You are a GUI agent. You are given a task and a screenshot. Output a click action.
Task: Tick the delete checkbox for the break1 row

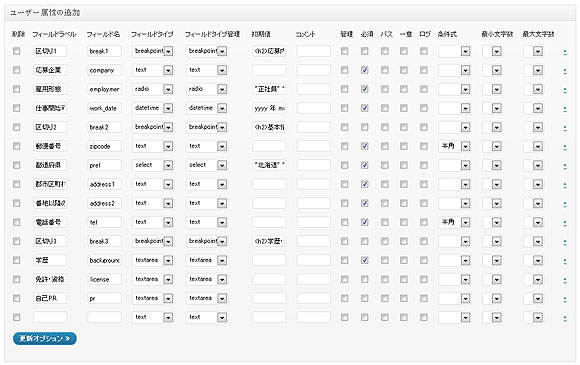16,51
